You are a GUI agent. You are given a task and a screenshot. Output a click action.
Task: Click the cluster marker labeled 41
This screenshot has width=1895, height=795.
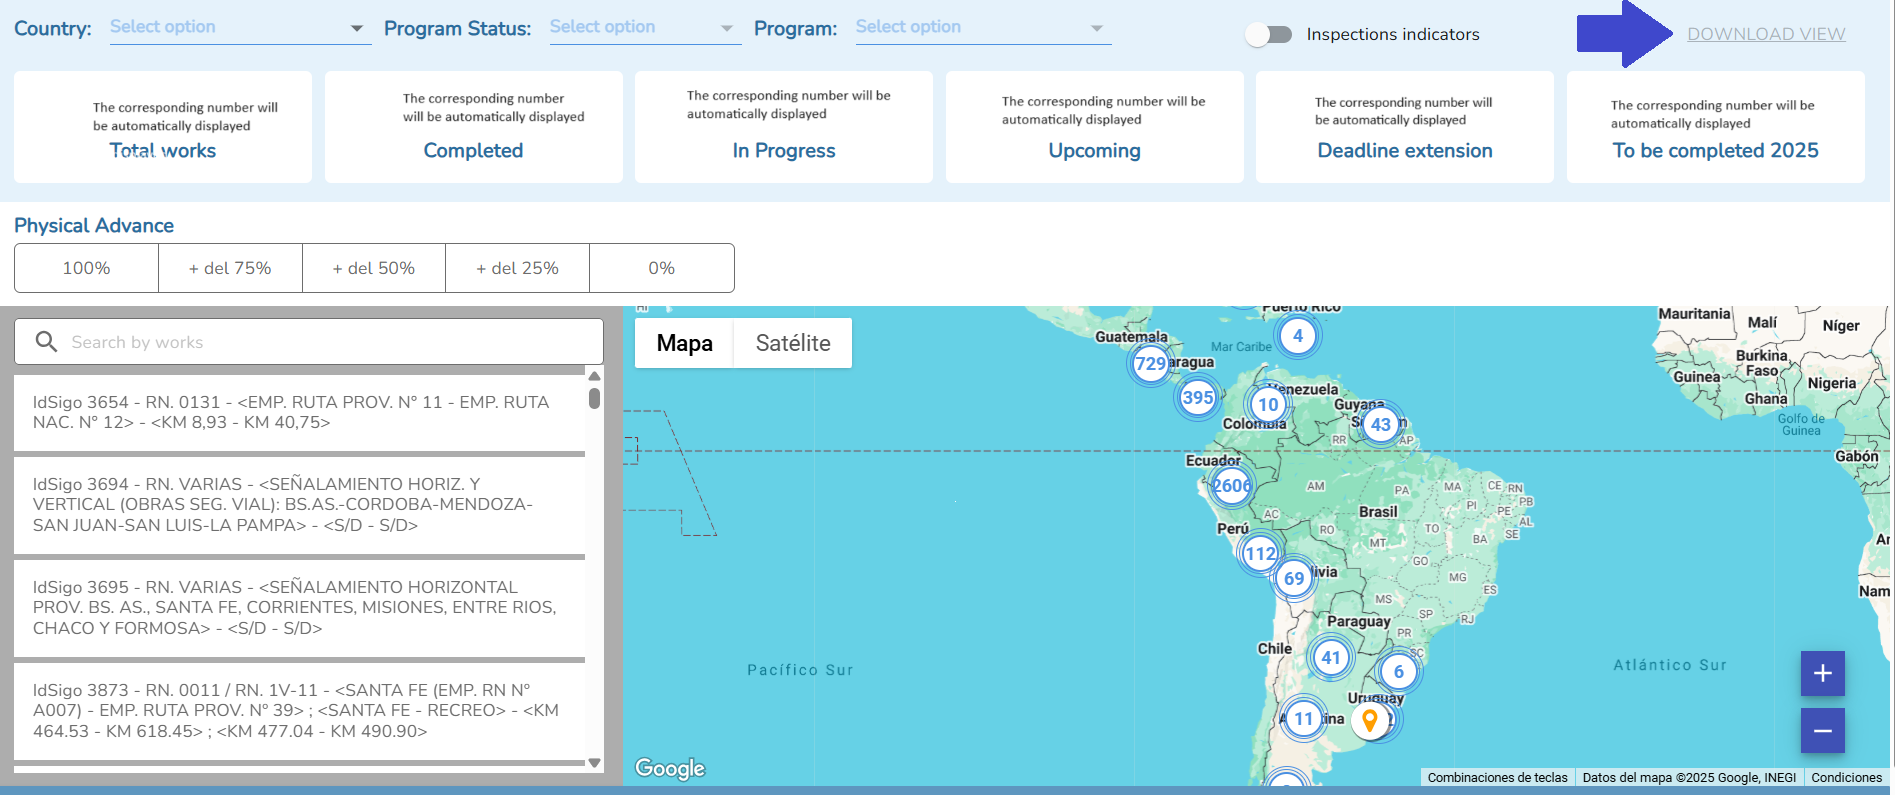1330,657
